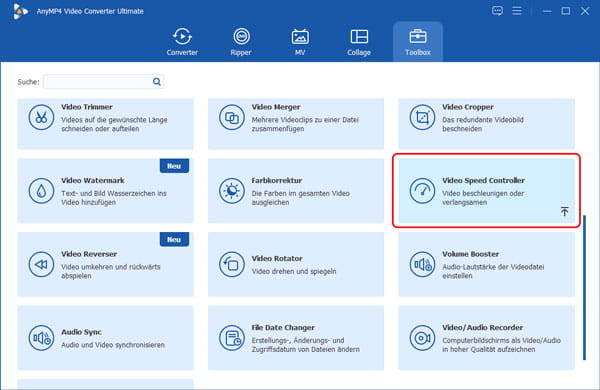Switch to the Collage tab

(x=359, y=42)
